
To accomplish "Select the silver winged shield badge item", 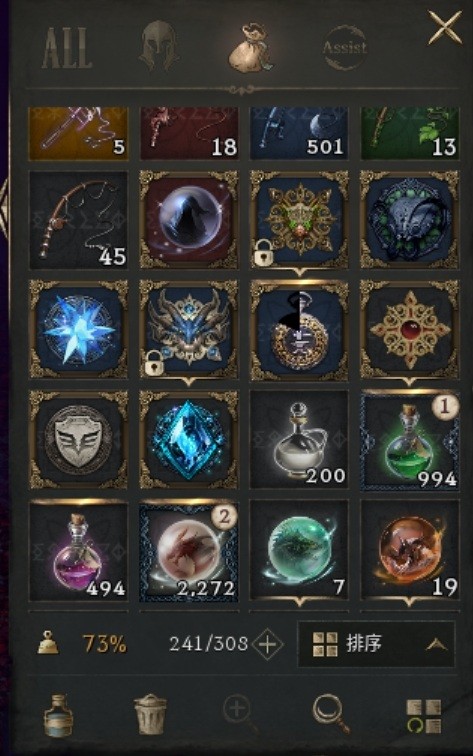I will click(x=79, y=439).
